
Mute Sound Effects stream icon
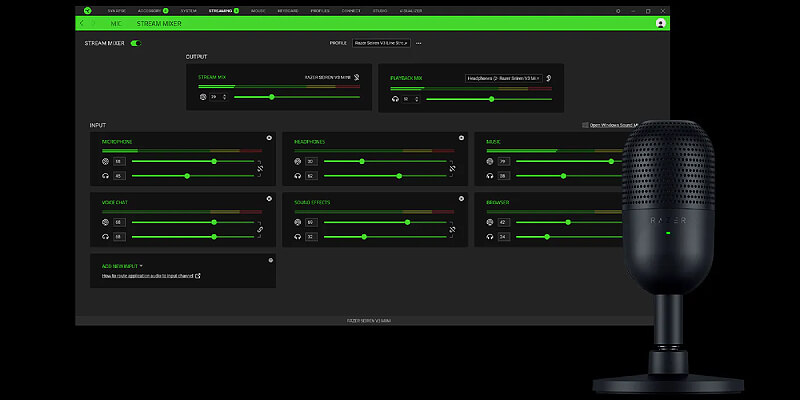point(297,222)
